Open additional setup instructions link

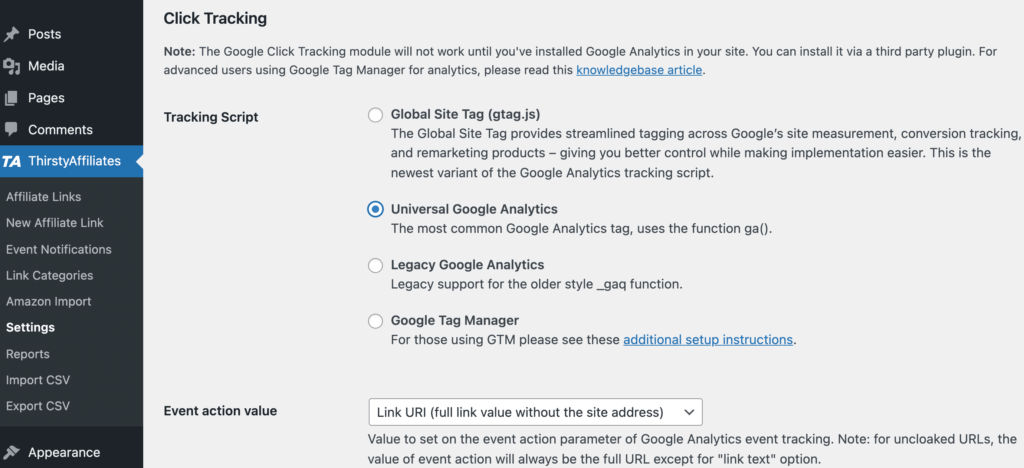[x=708, y=340]
